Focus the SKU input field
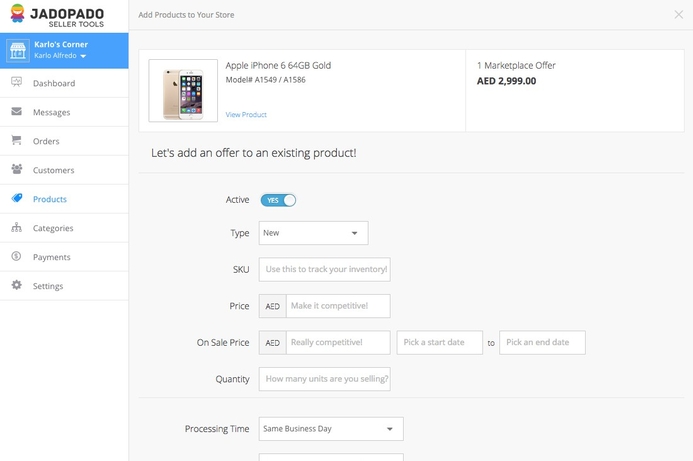Image resolution: width=693 pixels, height=461 pixels. pyautogui.click(x=324, y=270)
